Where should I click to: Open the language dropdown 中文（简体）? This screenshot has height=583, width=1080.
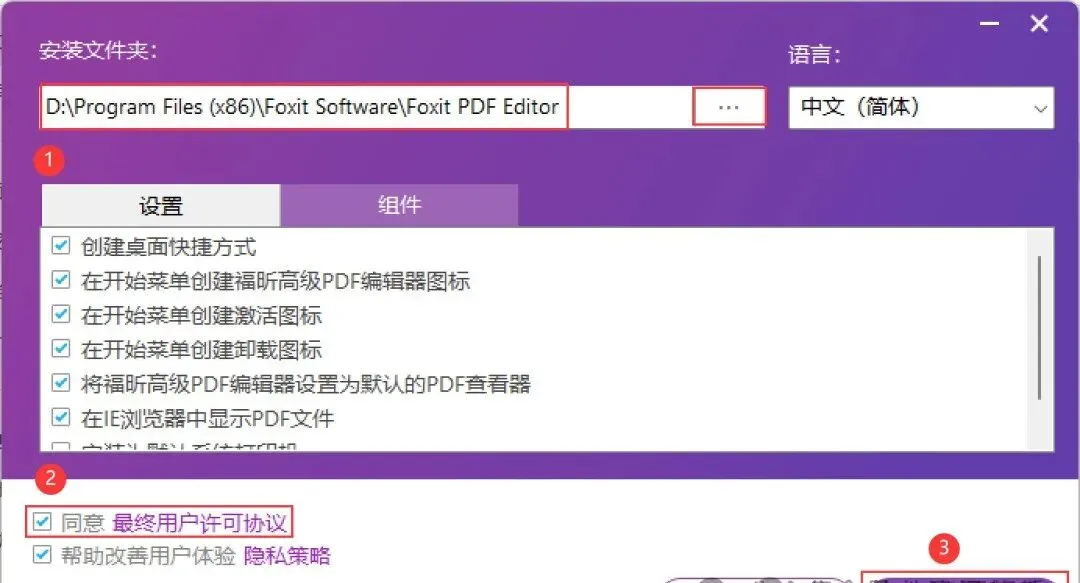tap(921, 108)
